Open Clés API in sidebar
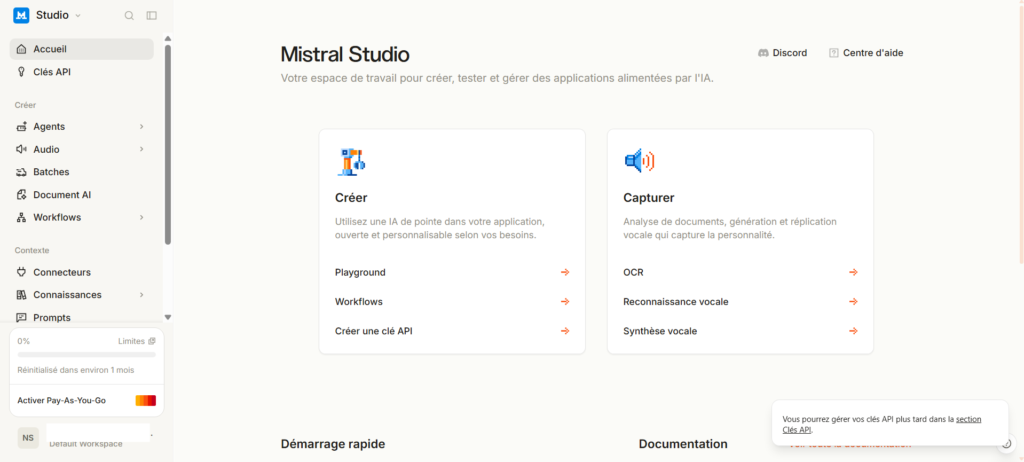 (x=82, y=72)
